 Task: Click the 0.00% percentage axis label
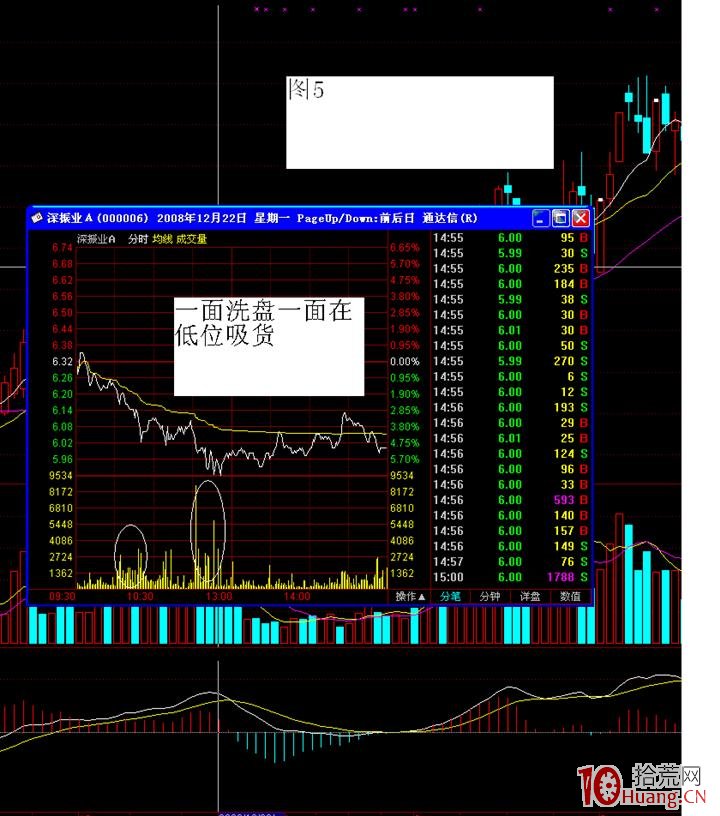tap(405, 361)
